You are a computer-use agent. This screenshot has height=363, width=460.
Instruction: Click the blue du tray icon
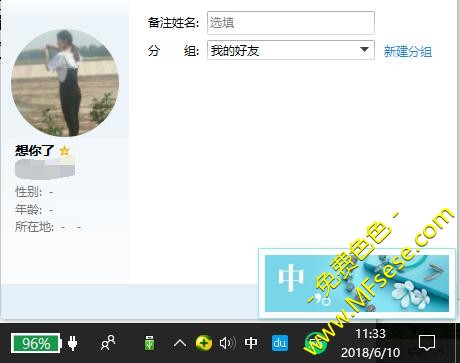point(280,343)
